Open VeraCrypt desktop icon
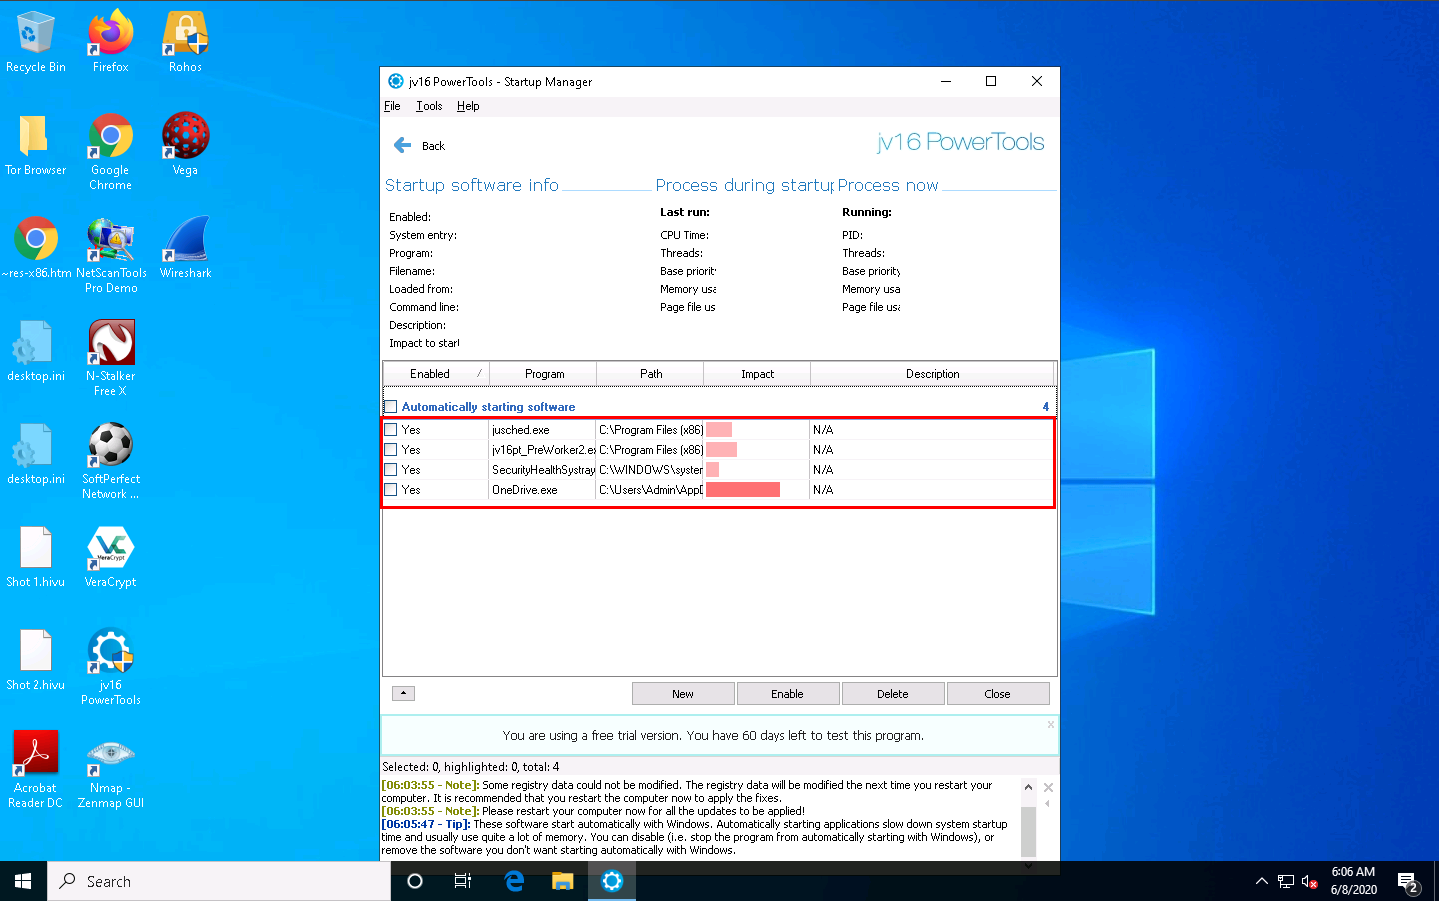Image resolution: width=1439 pixels, height=901 pixels. pos(111,557)
